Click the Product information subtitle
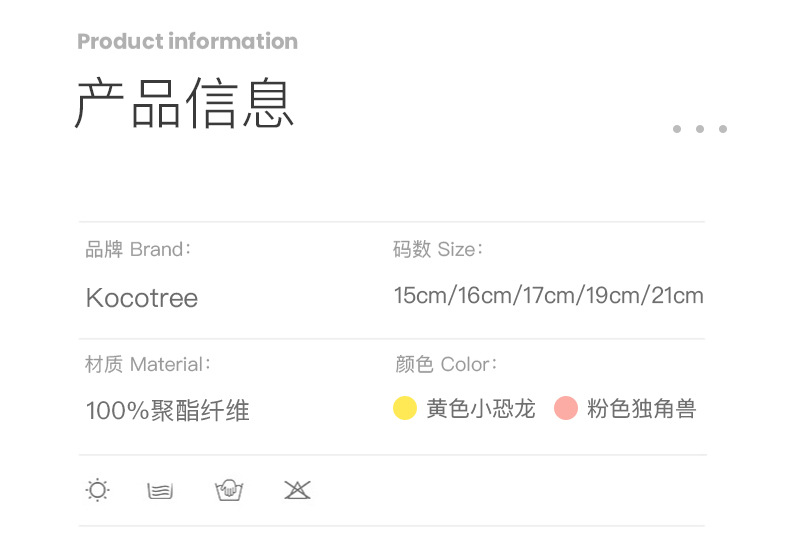The height and width of the screenshot is (541, 790). pyautogui.click(x=187, y=41)
